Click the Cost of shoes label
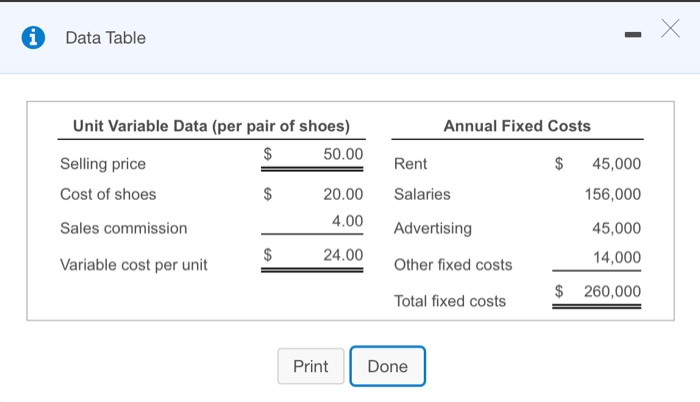 [108, 194]
